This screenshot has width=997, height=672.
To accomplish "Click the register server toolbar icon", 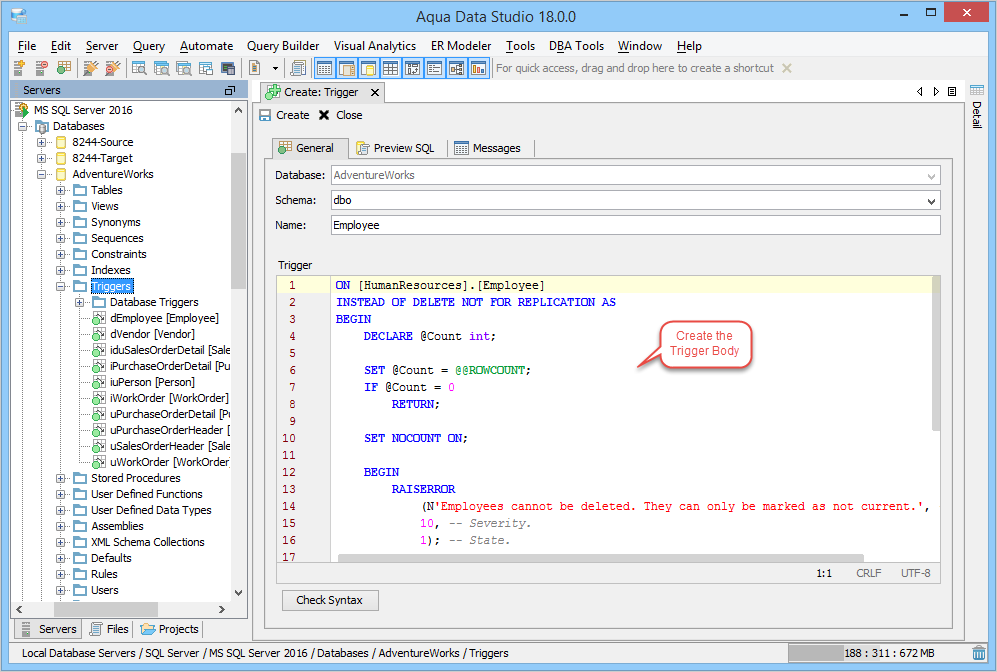I will (x=19, y=68).
